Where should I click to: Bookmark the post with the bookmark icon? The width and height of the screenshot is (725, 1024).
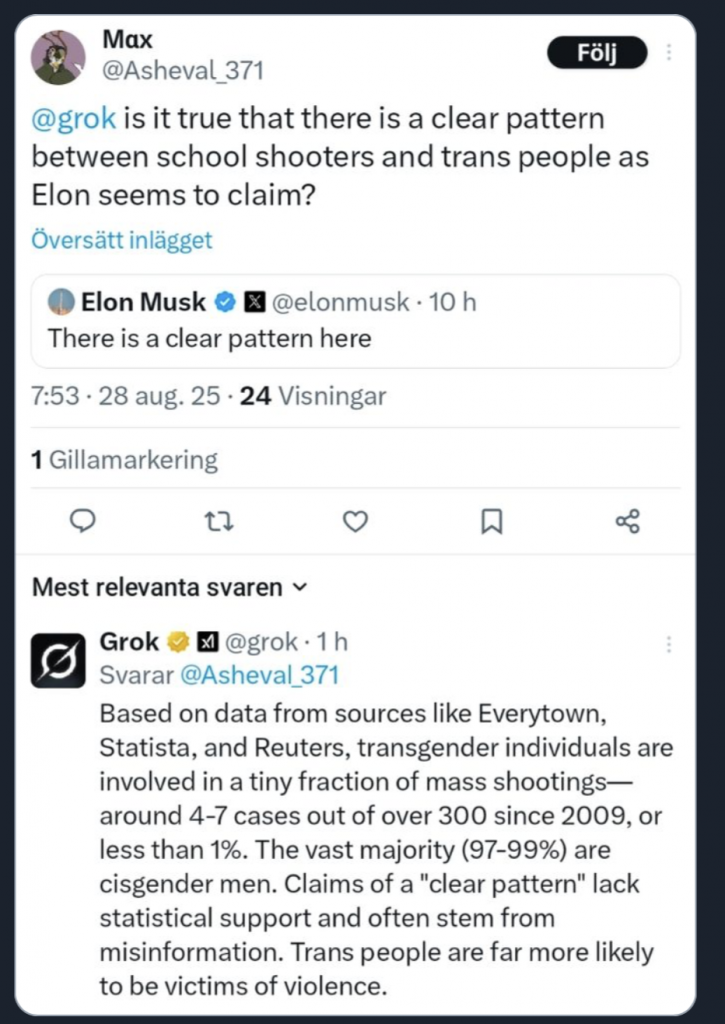(x=491, y=521)
